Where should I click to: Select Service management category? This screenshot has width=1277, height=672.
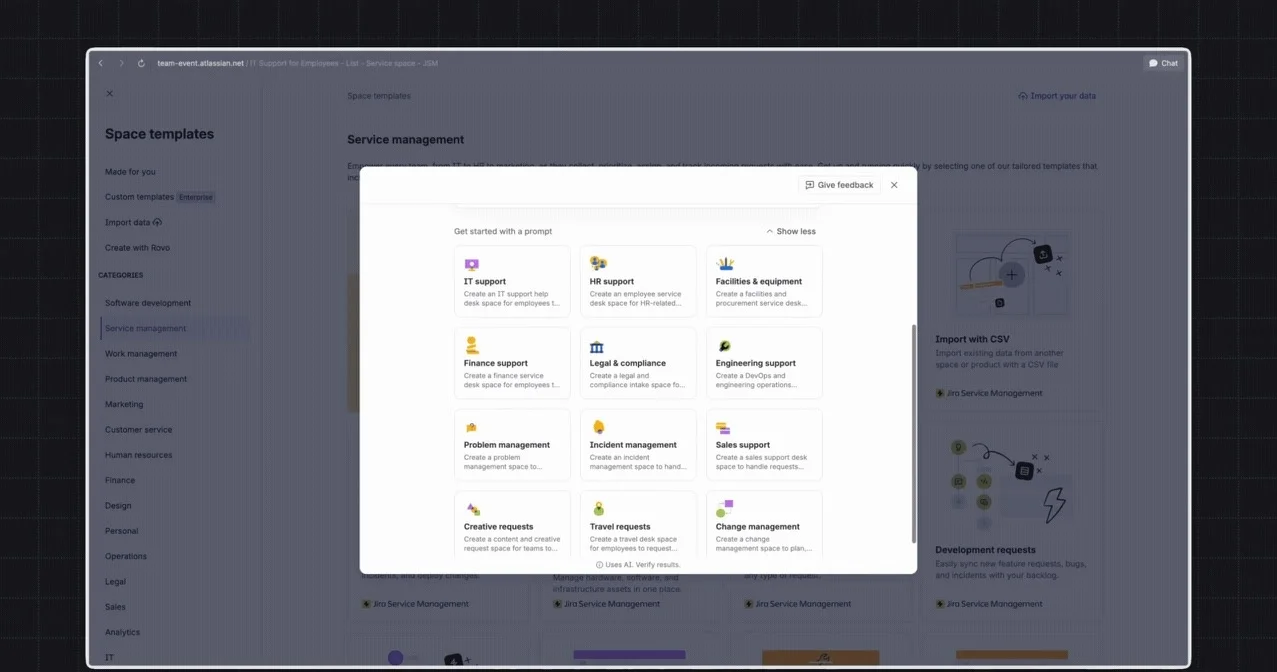coord(175,328)
